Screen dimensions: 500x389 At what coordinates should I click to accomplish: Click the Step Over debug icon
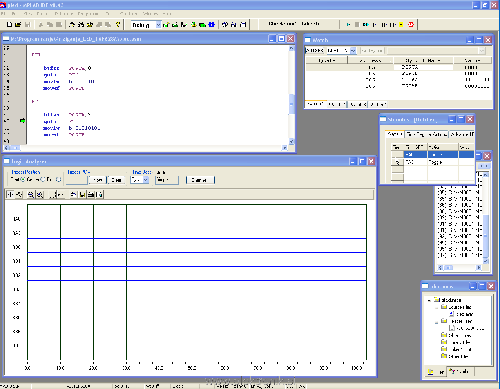[384, 24]
